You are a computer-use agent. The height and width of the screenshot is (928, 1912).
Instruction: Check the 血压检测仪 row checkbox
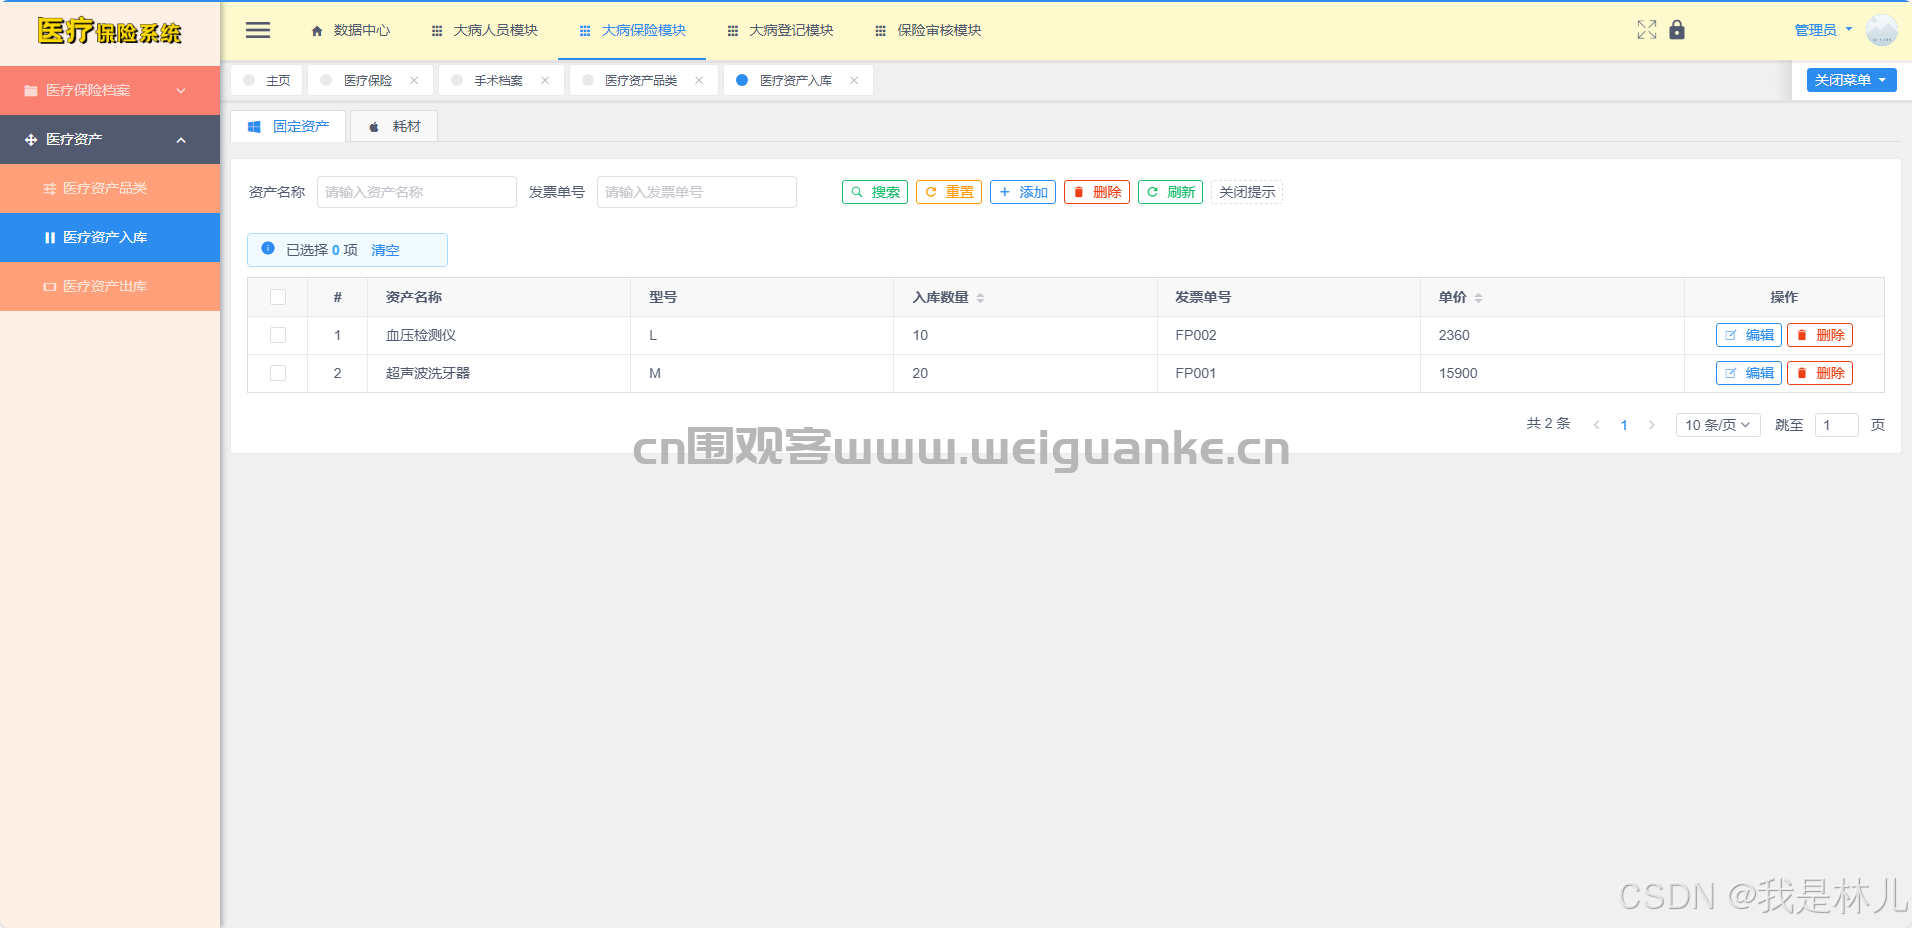click(x=278, y=335)
